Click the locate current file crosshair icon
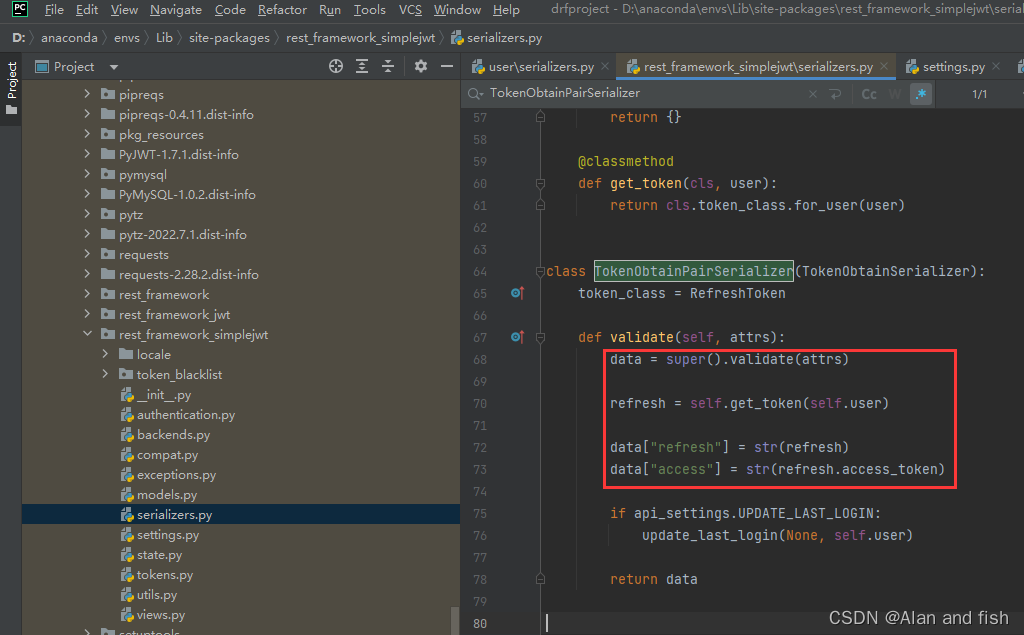The width and height of the screenshot is (1024, 635). point(336,66)
